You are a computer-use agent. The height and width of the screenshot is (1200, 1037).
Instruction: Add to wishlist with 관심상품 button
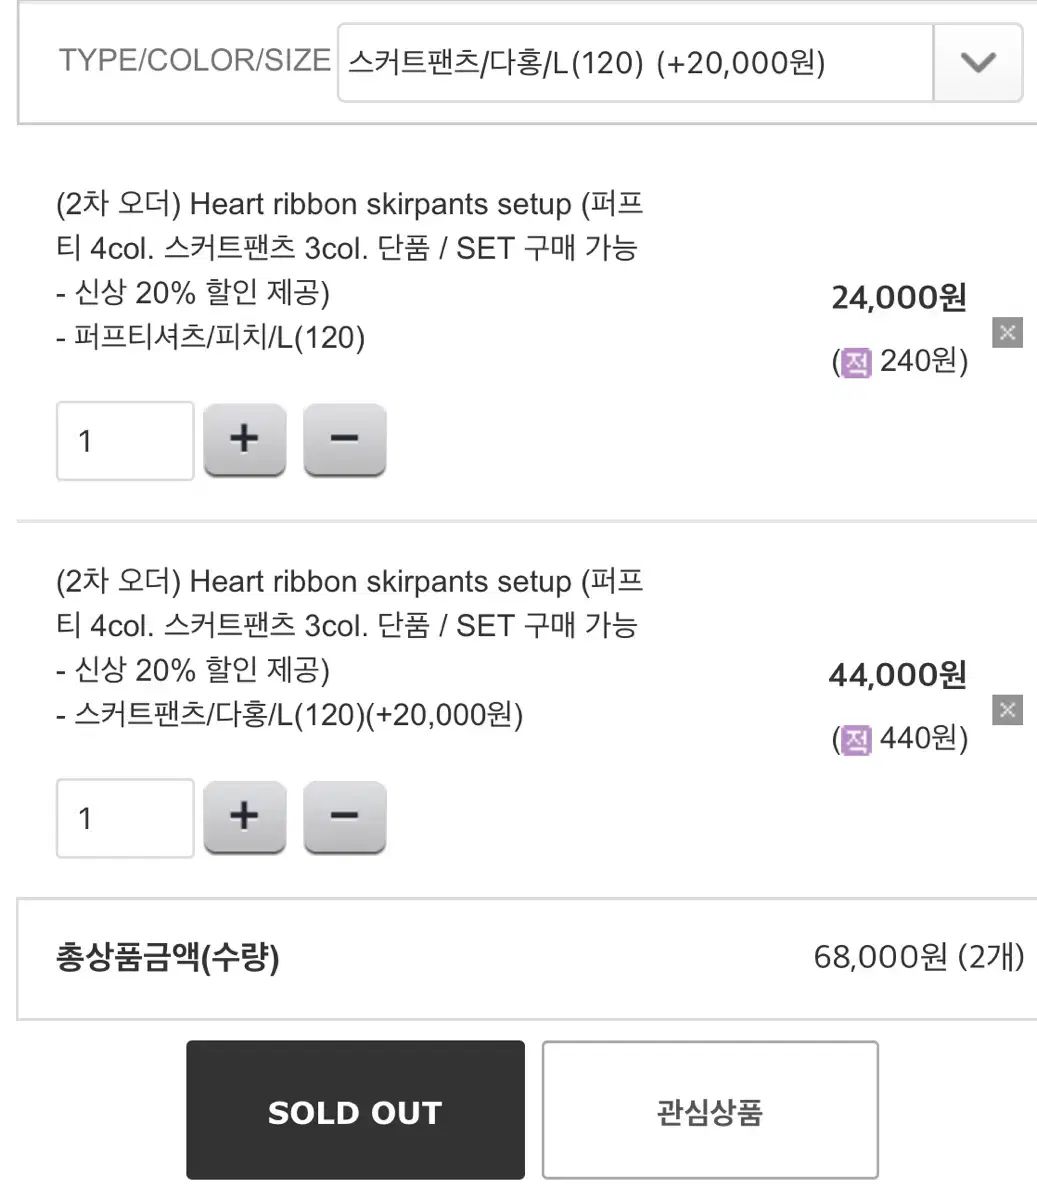[x=710, y=1110]
